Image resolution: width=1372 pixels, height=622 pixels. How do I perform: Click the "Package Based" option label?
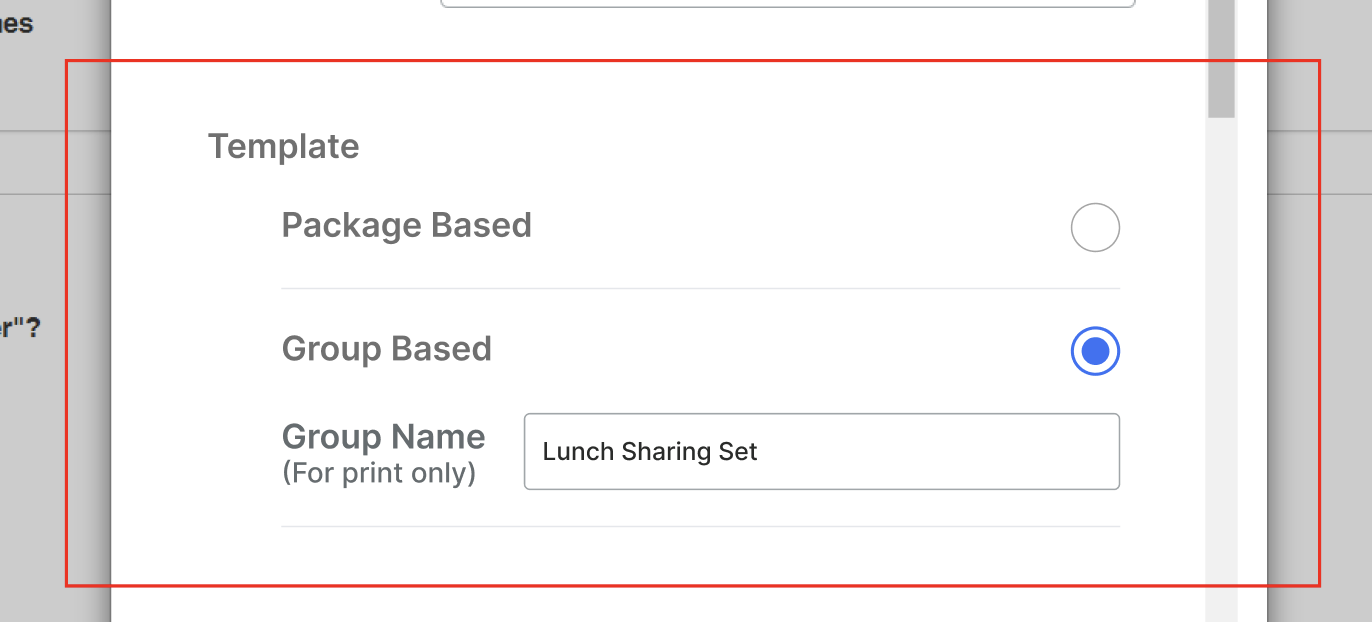(406, 226)
